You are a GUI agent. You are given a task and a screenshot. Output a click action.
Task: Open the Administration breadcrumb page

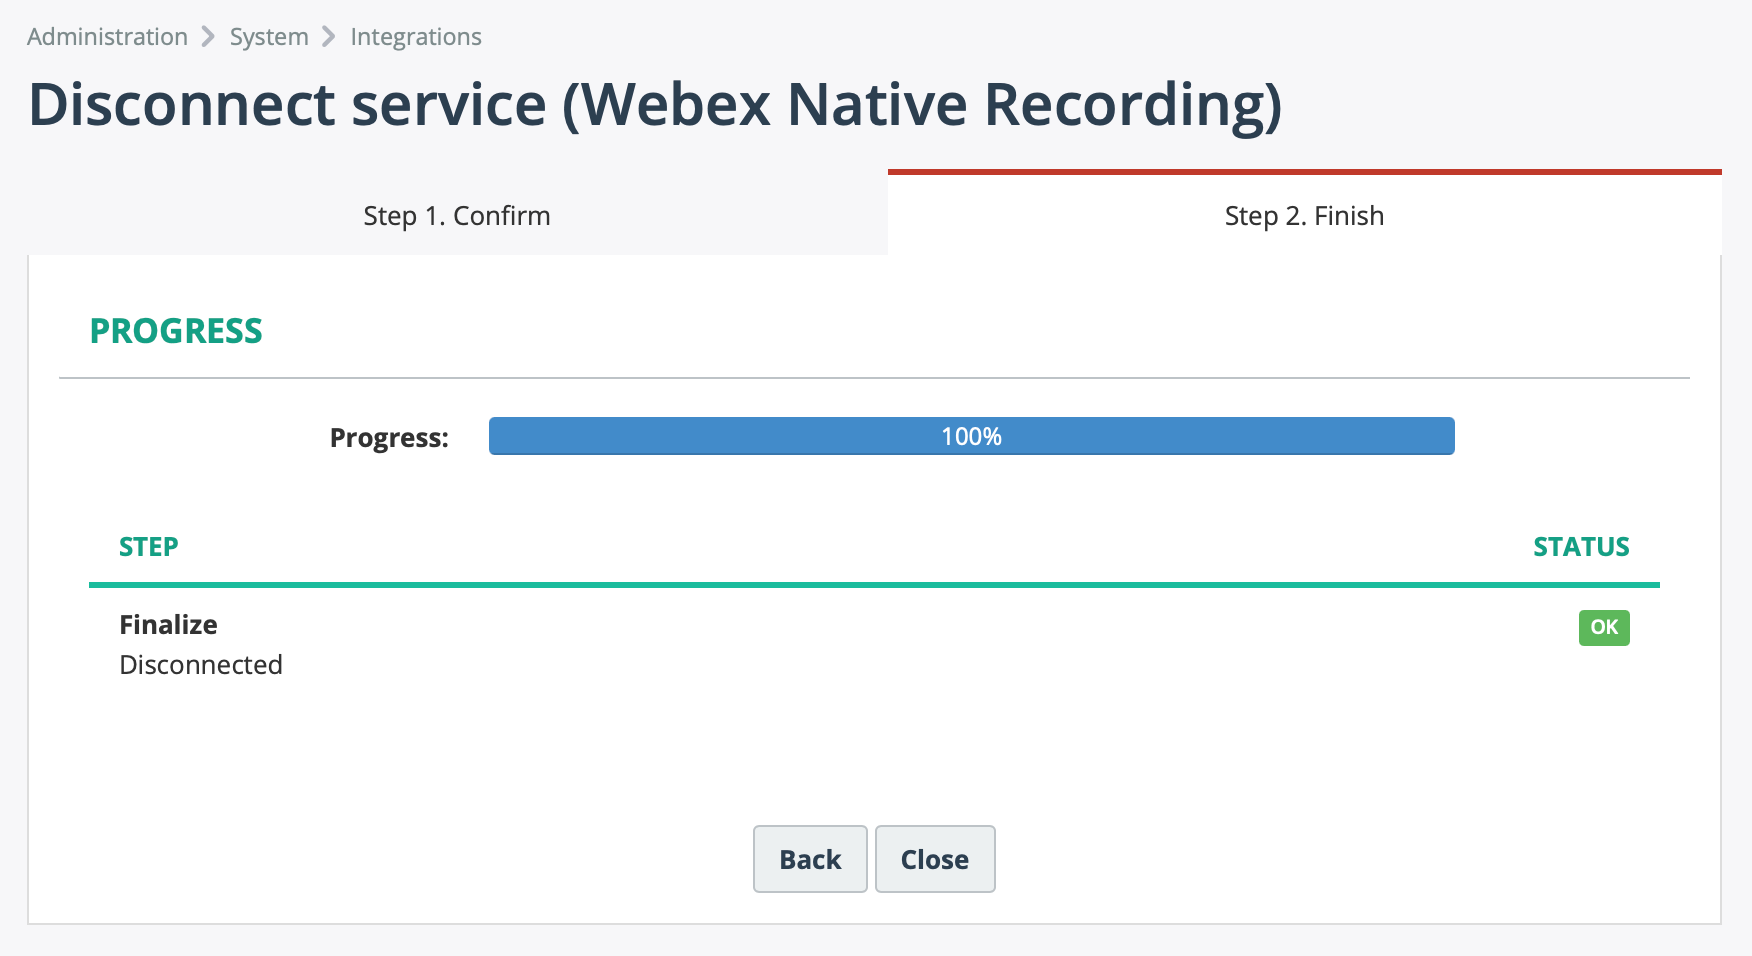point(107,36)
